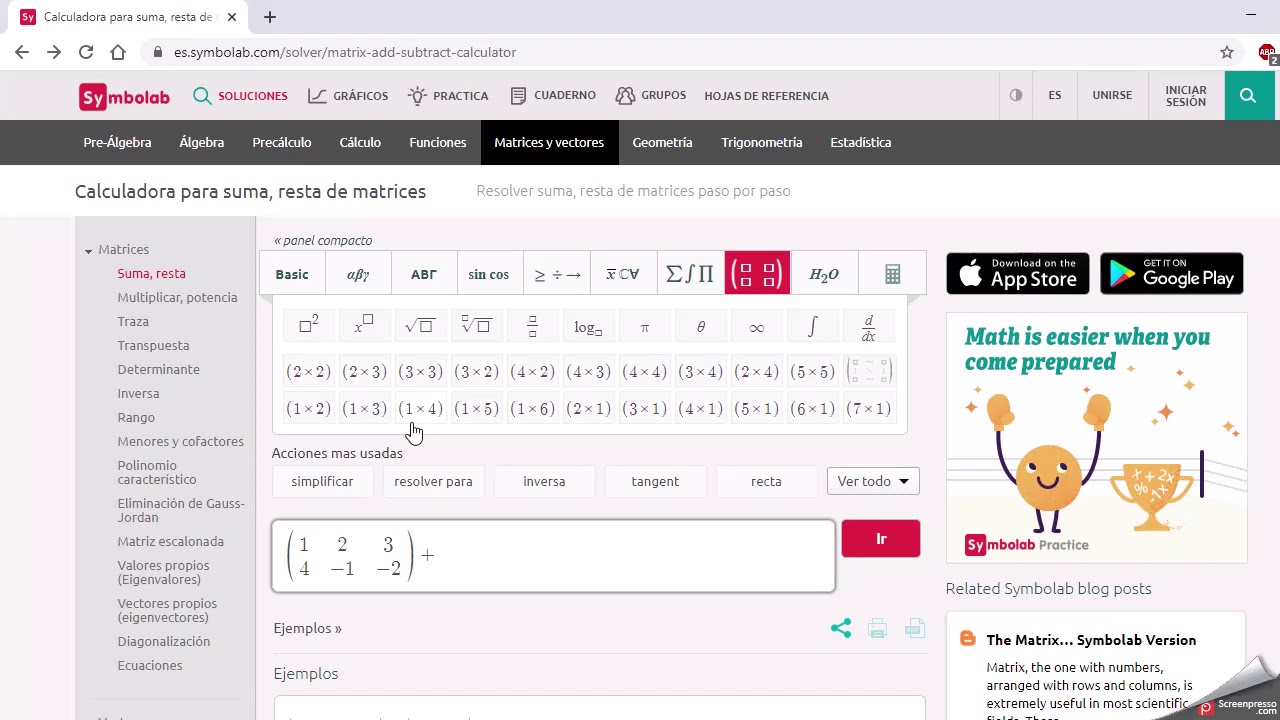Download via the App Store badge

[x=1018, y=273]
